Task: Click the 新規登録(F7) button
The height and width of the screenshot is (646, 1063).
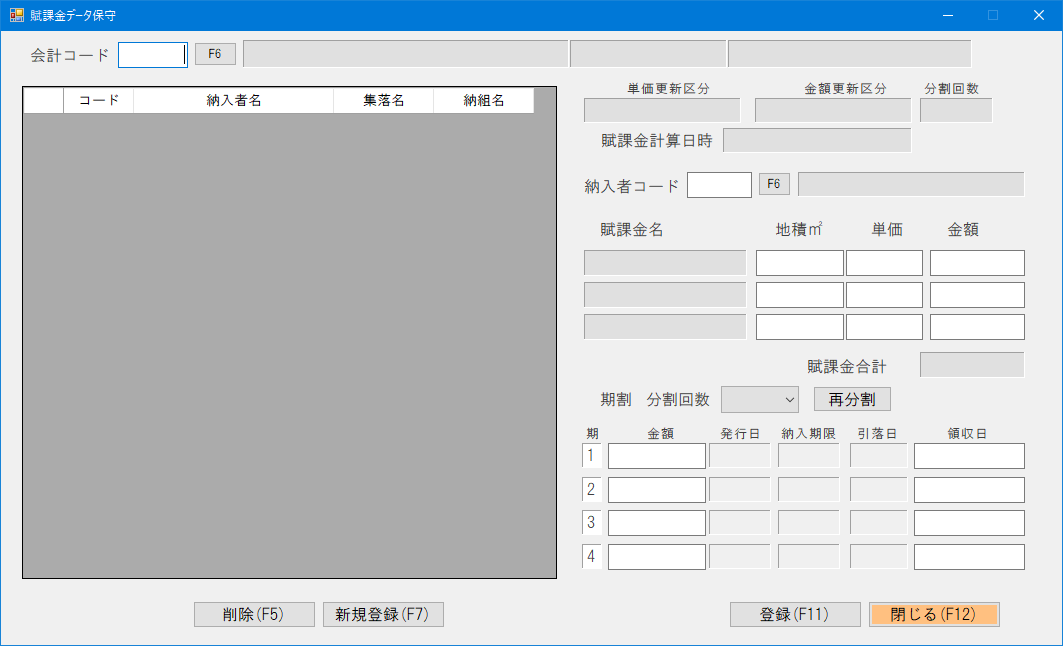Action: coord(381,614)
